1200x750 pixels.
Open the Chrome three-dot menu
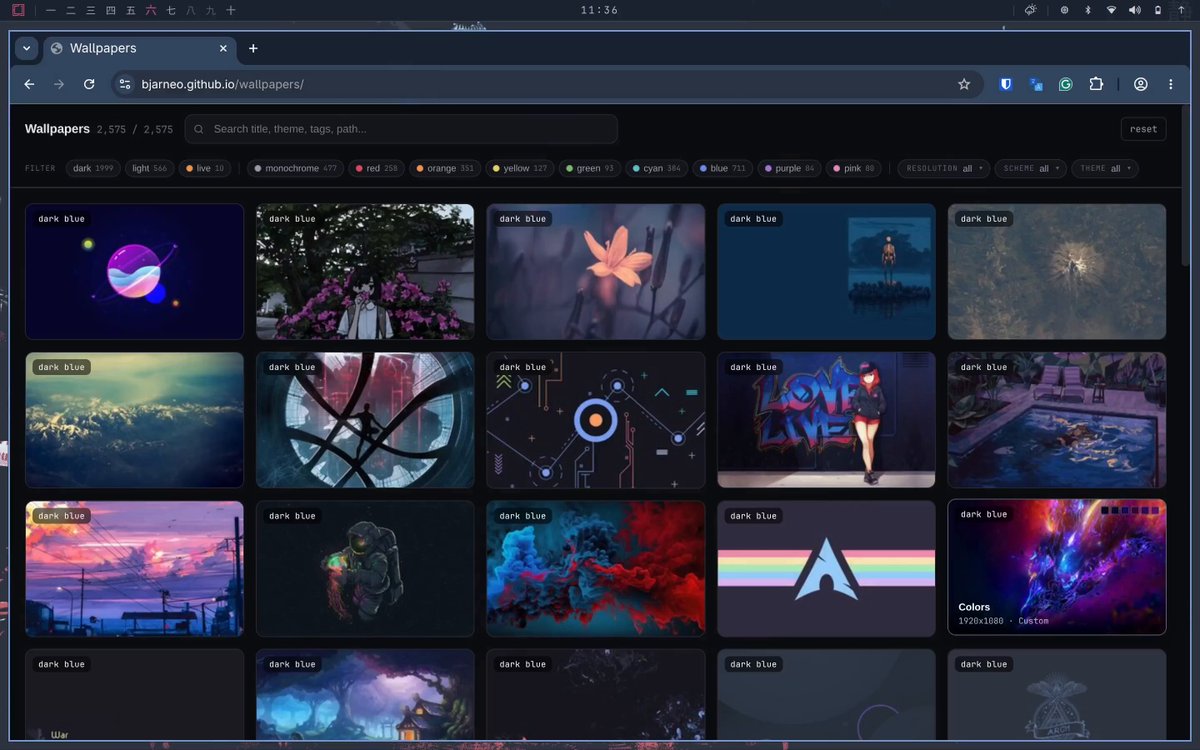click(1170, 85)
